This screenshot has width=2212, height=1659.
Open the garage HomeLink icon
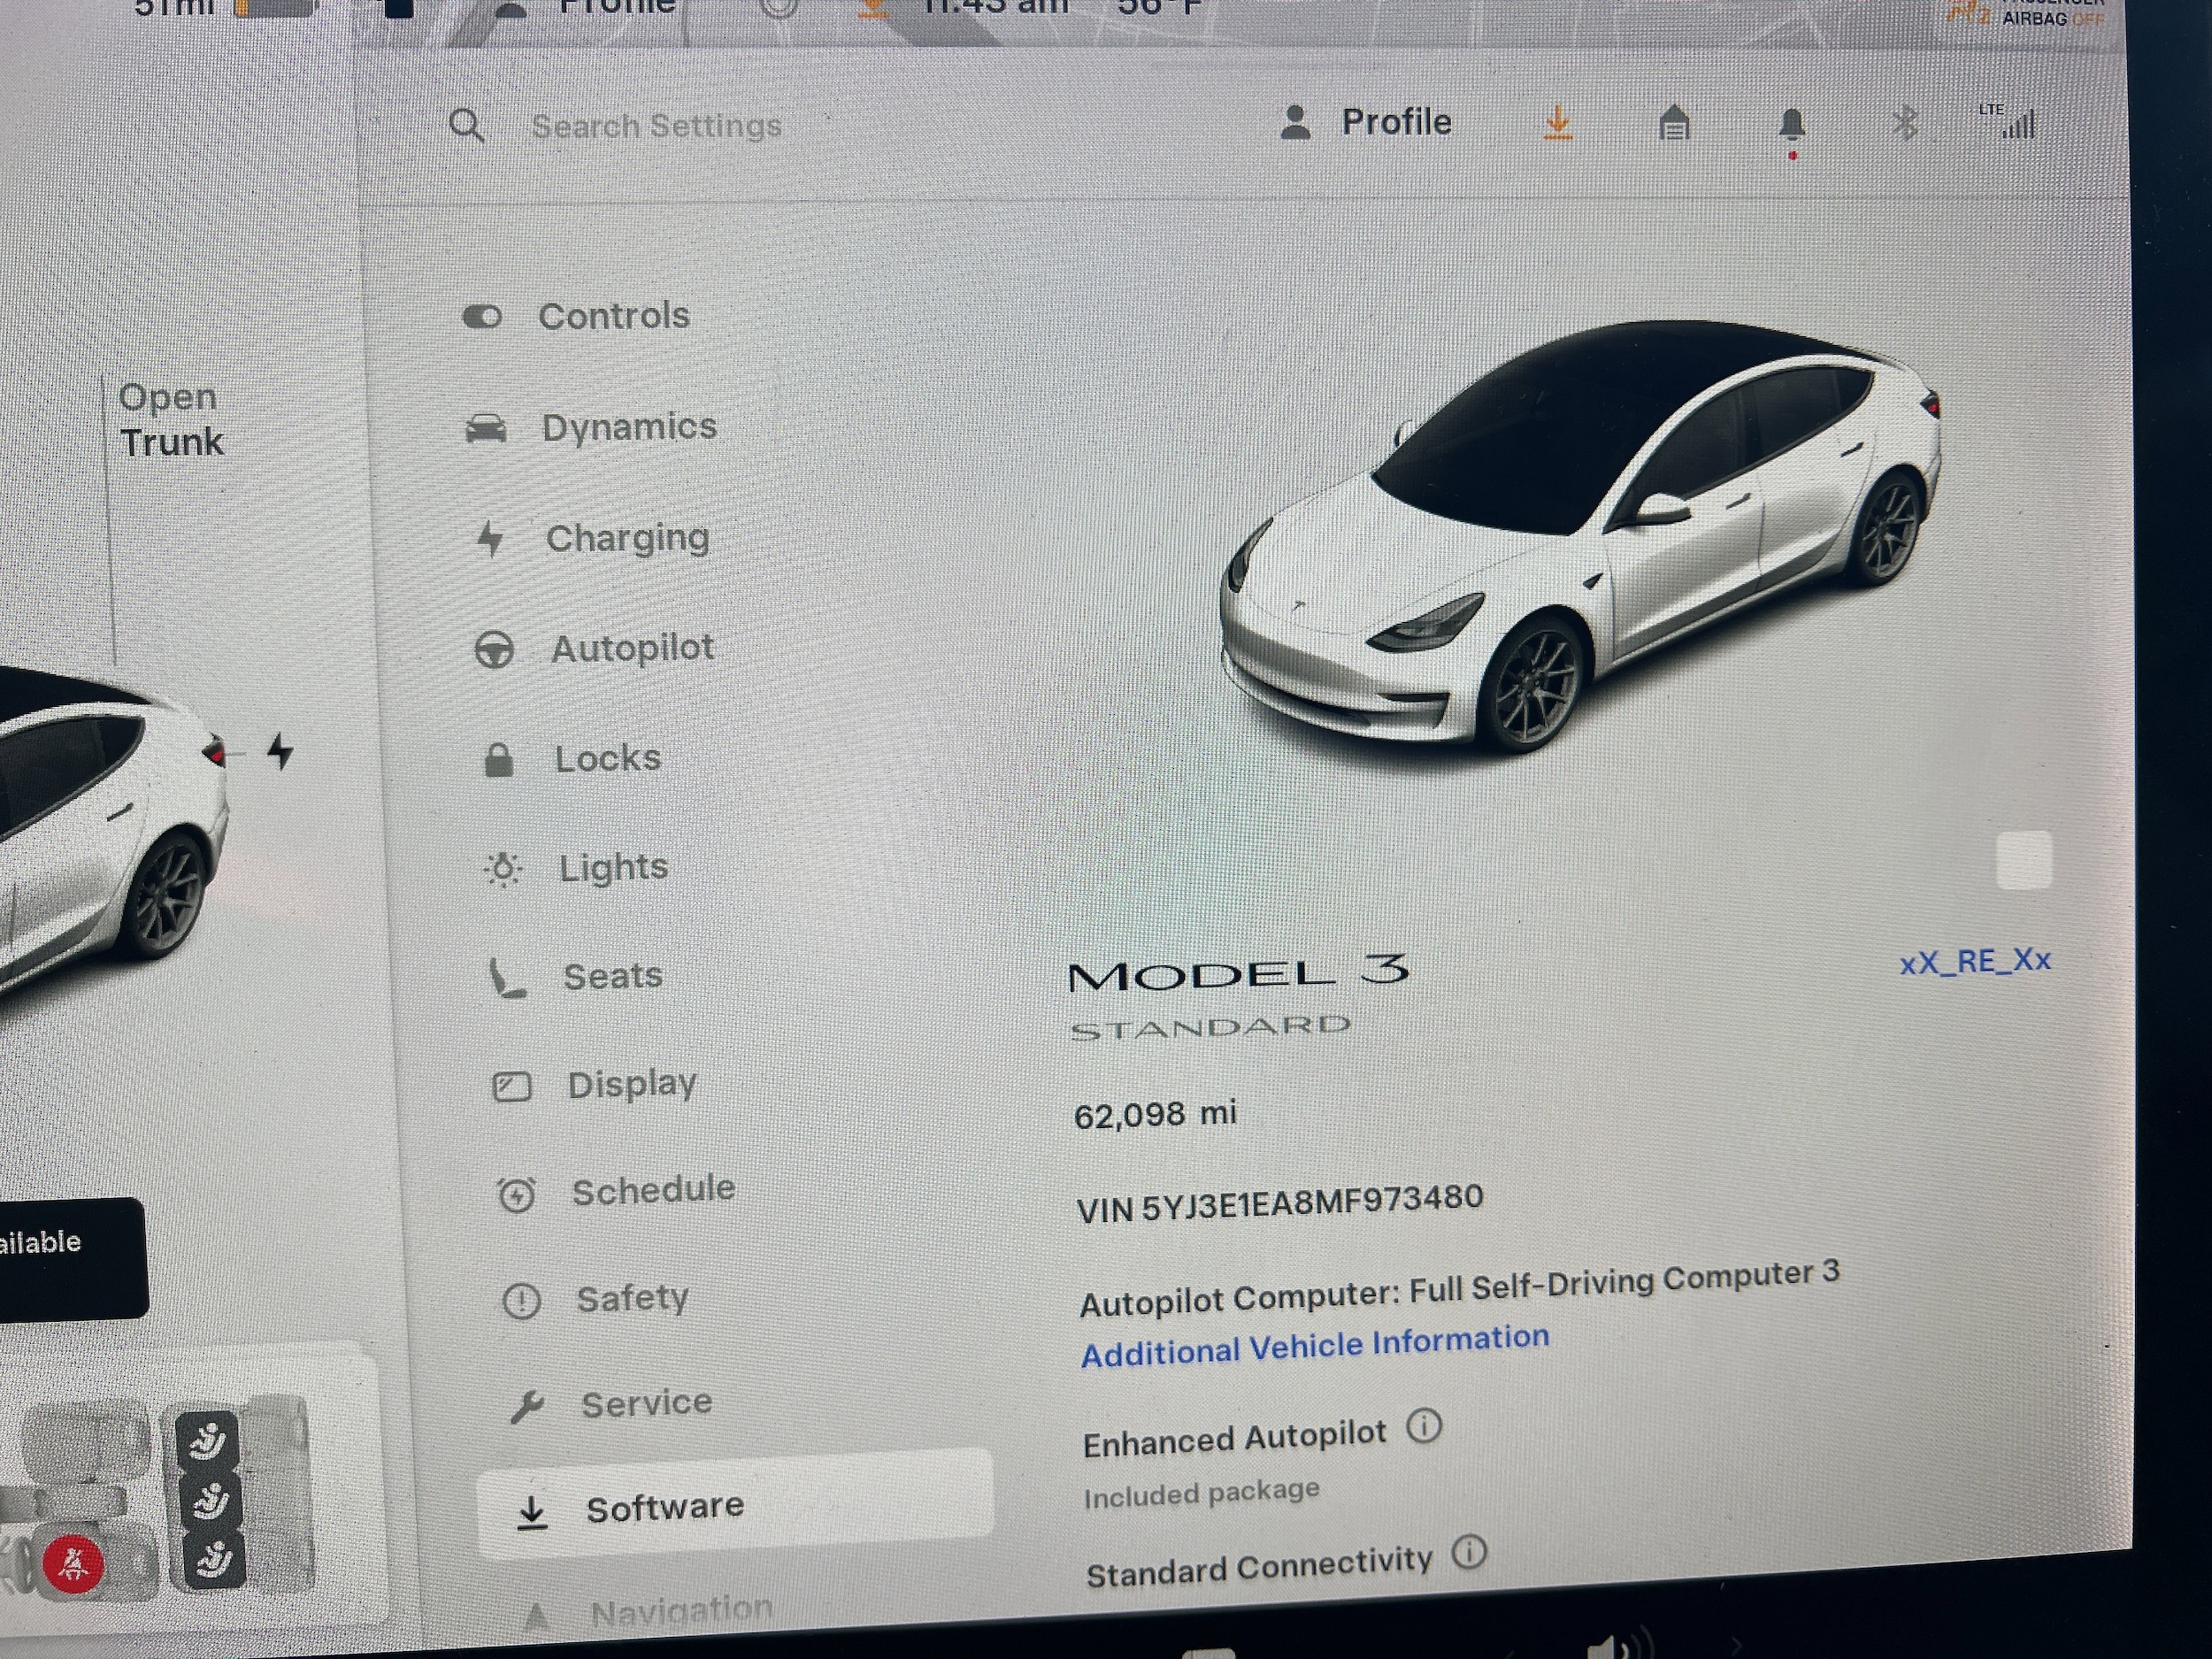tap(1674, 124)
